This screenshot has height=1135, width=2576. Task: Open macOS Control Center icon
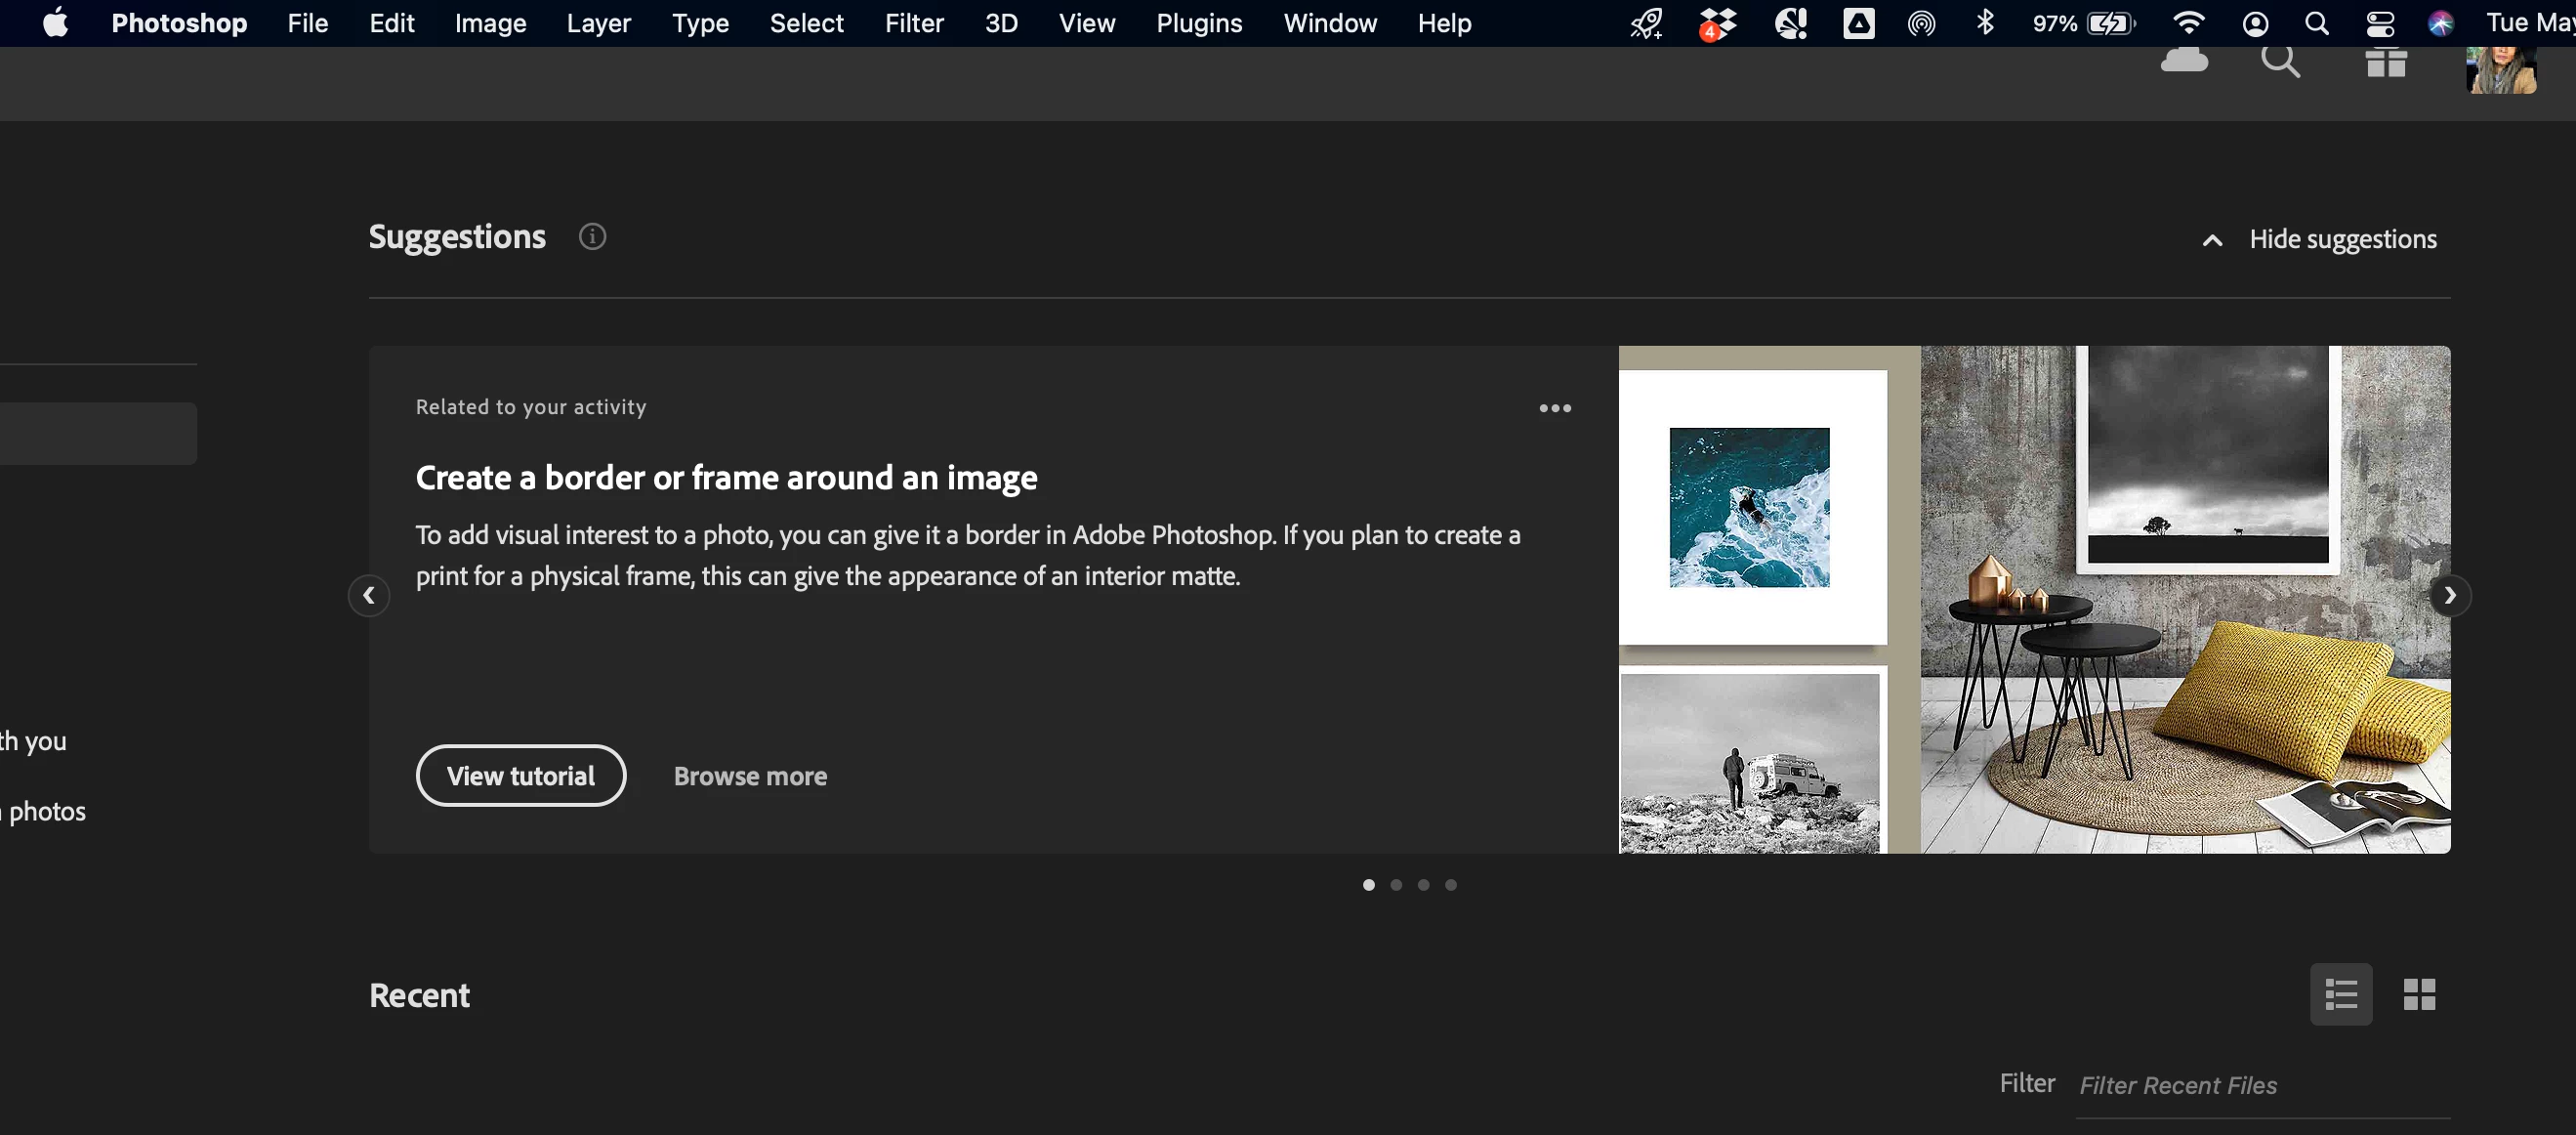tap(2380, 23)
